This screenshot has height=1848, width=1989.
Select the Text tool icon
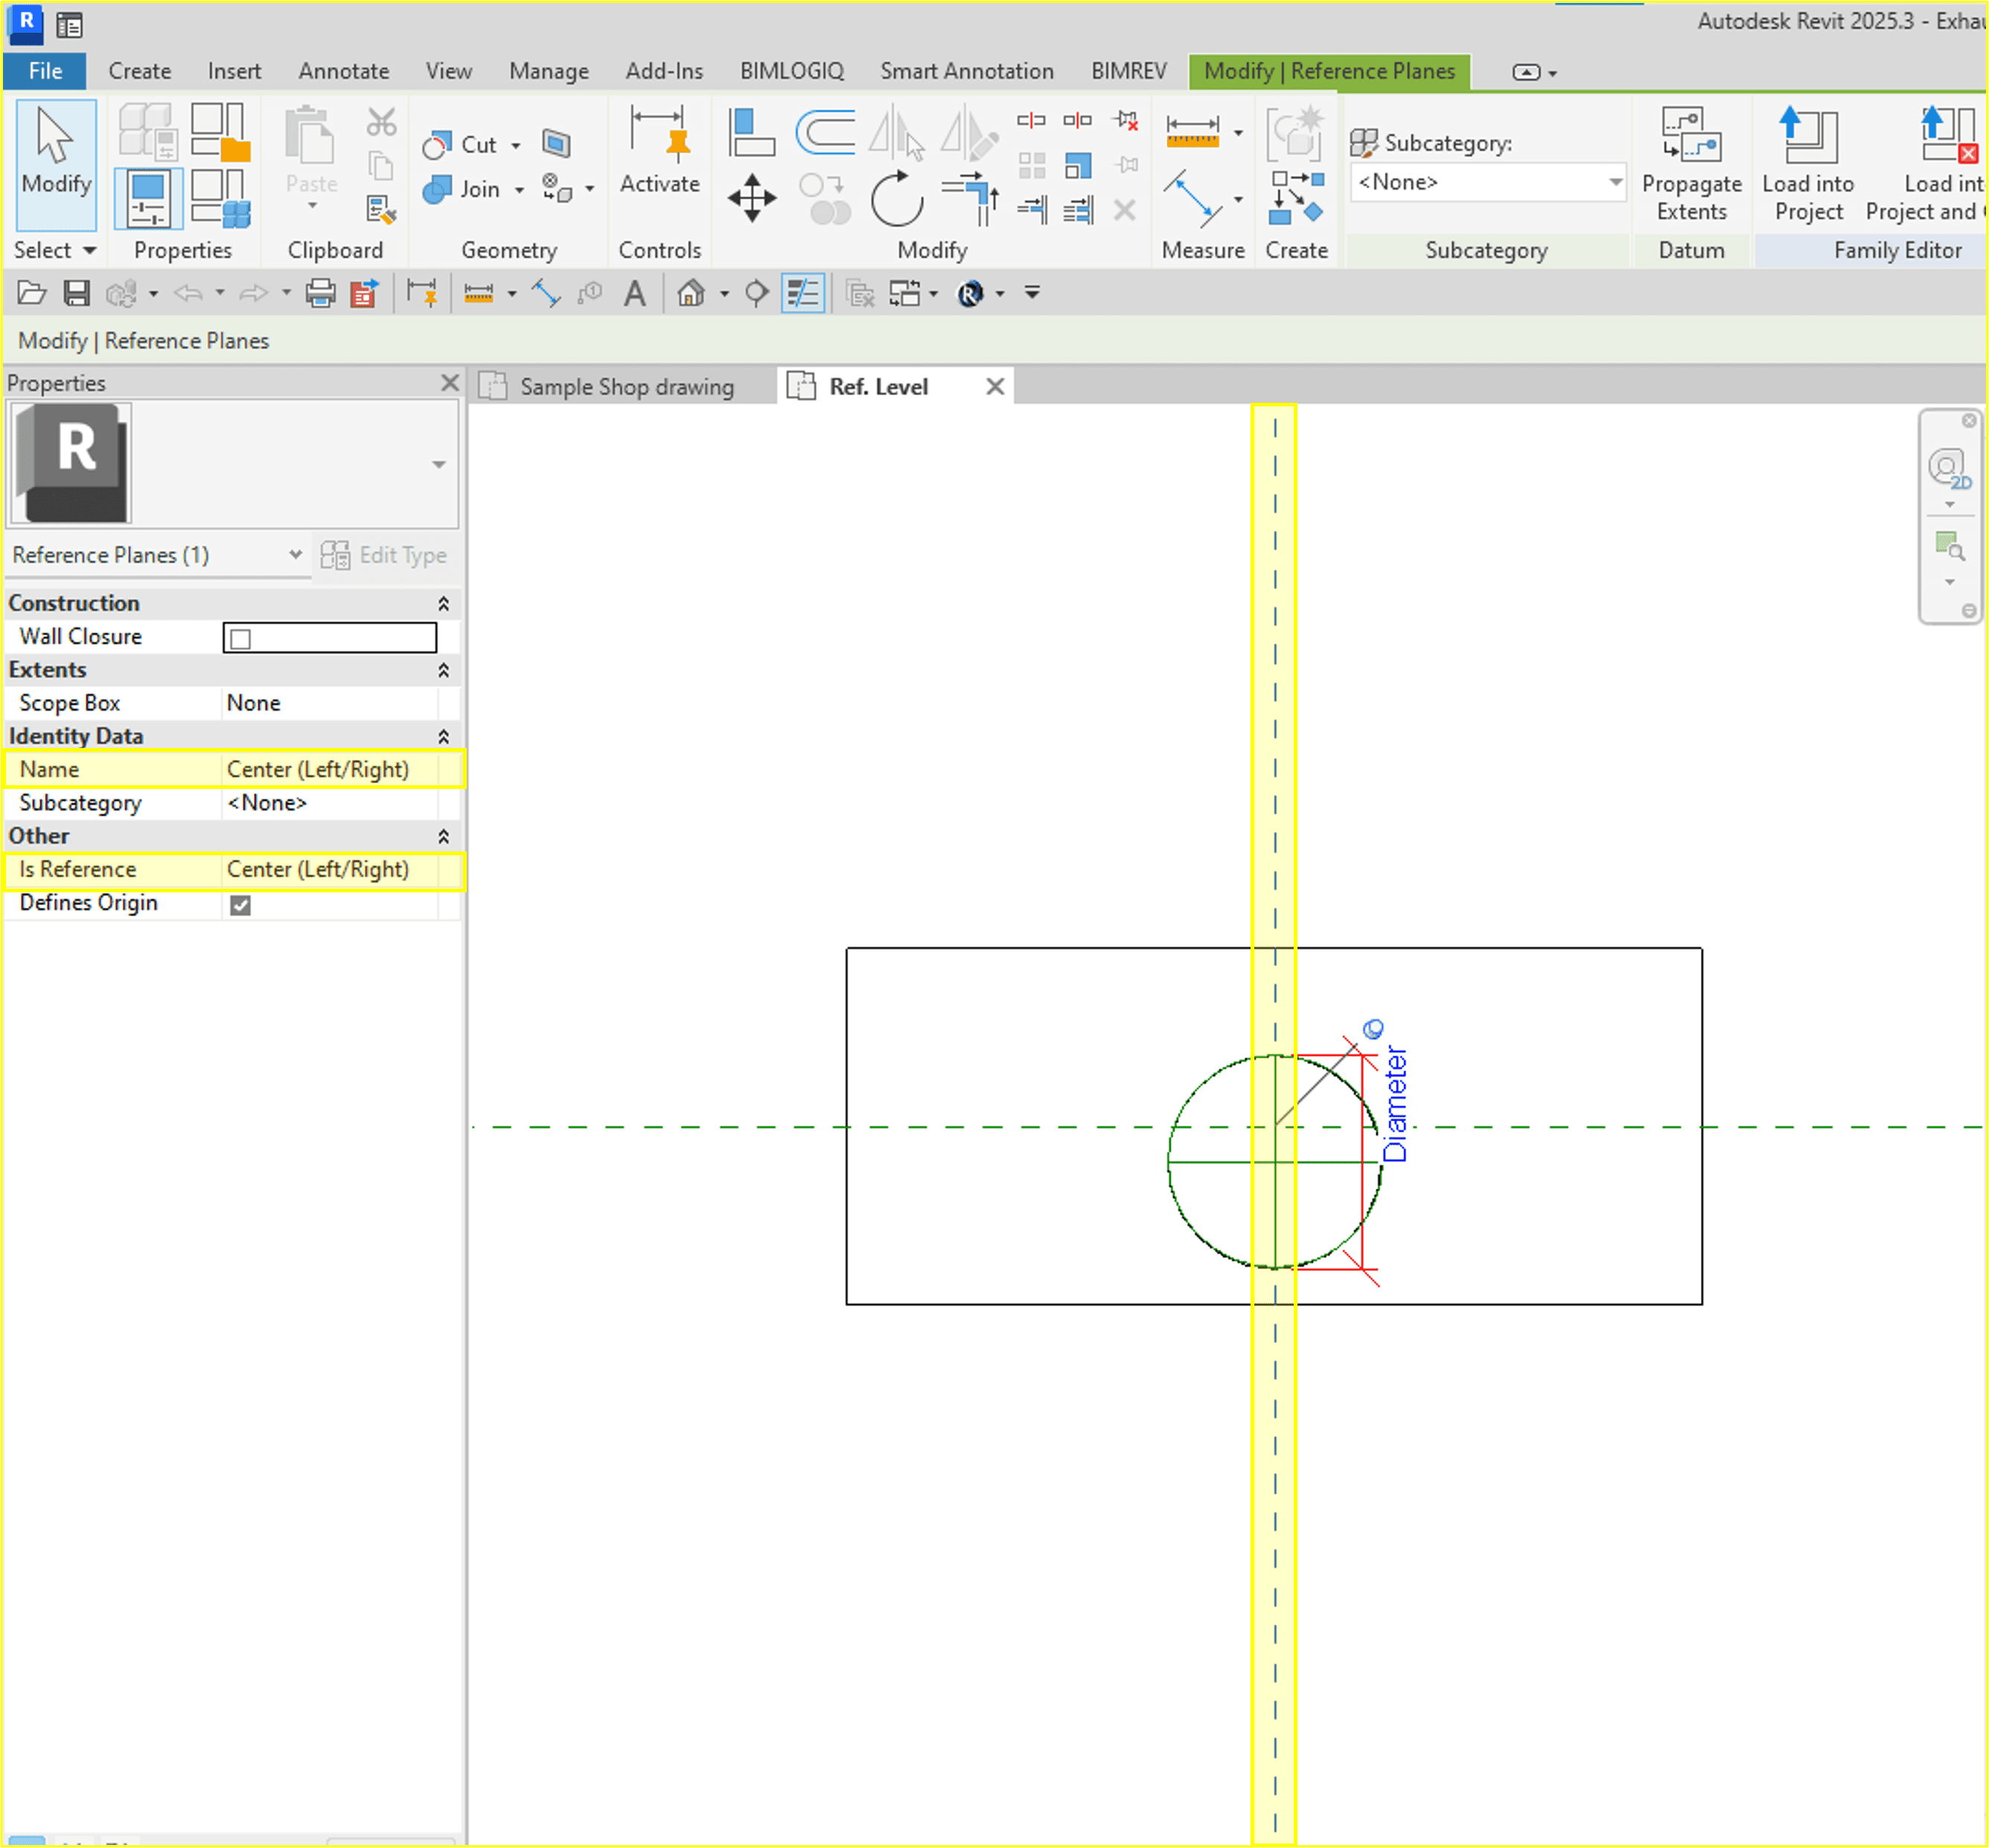coord(634,294)
